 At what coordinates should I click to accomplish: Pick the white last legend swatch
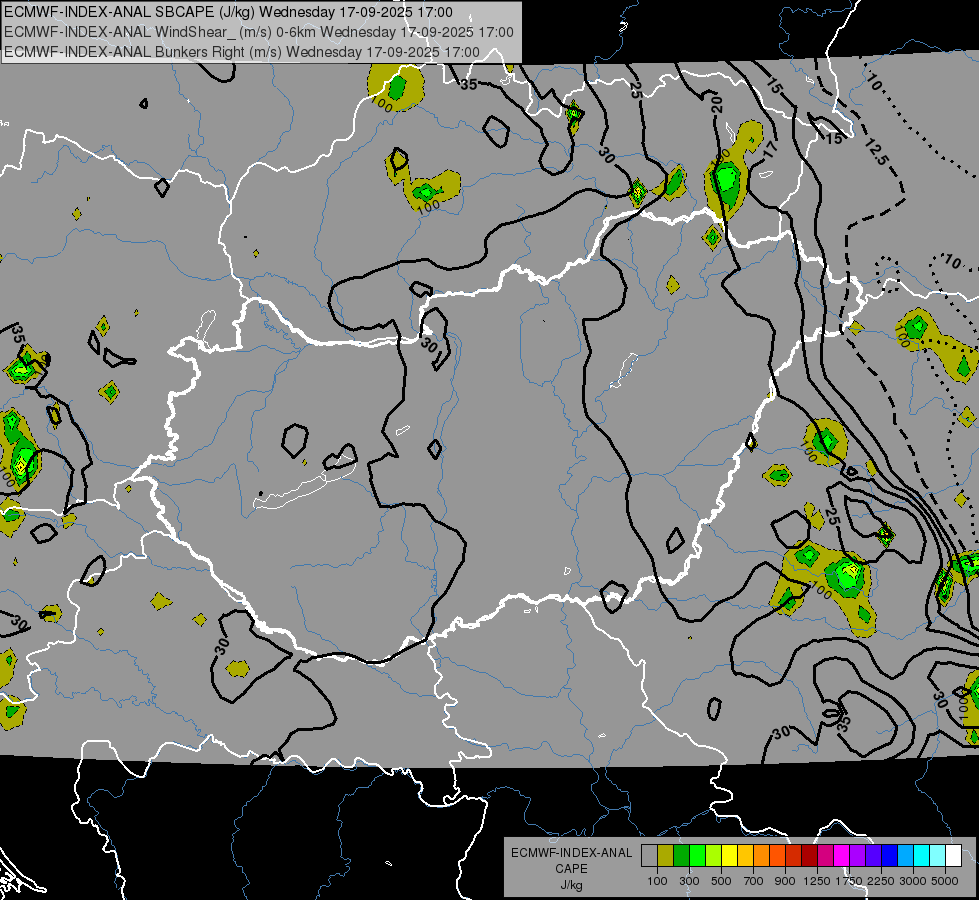point(953,855)
